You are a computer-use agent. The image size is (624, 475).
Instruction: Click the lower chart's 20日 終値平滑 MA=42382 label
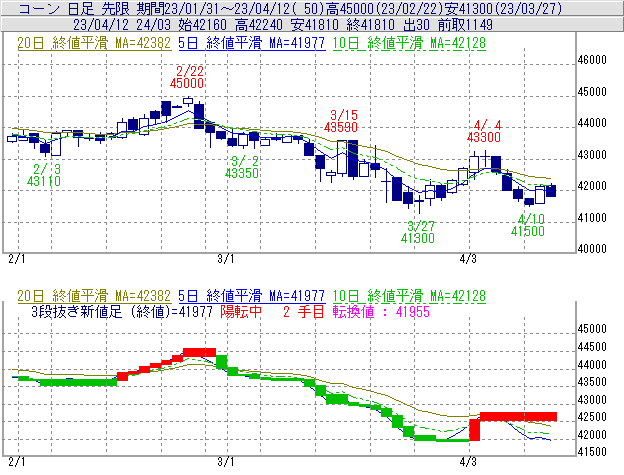point(94,296)
